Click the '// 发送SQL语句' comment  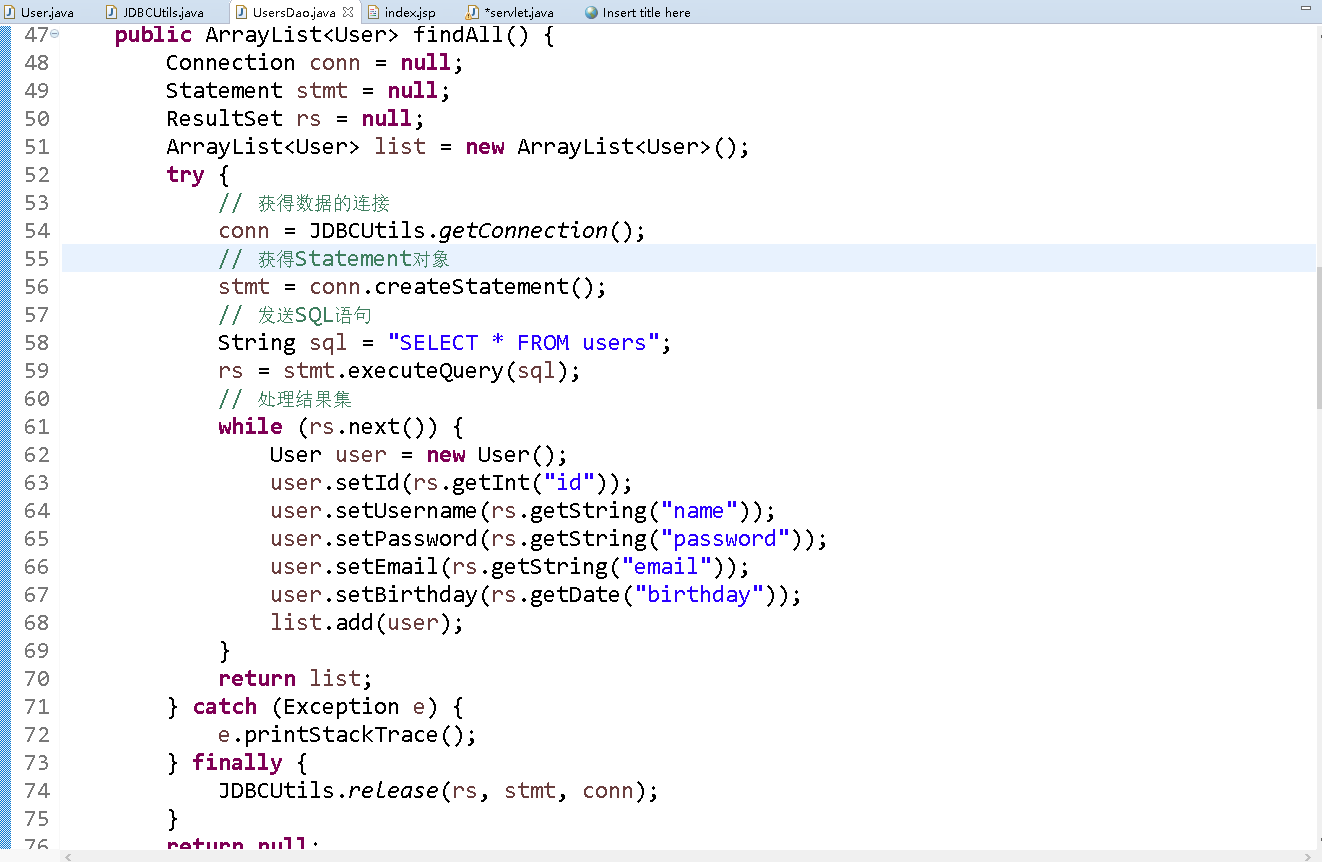[295, 315]
